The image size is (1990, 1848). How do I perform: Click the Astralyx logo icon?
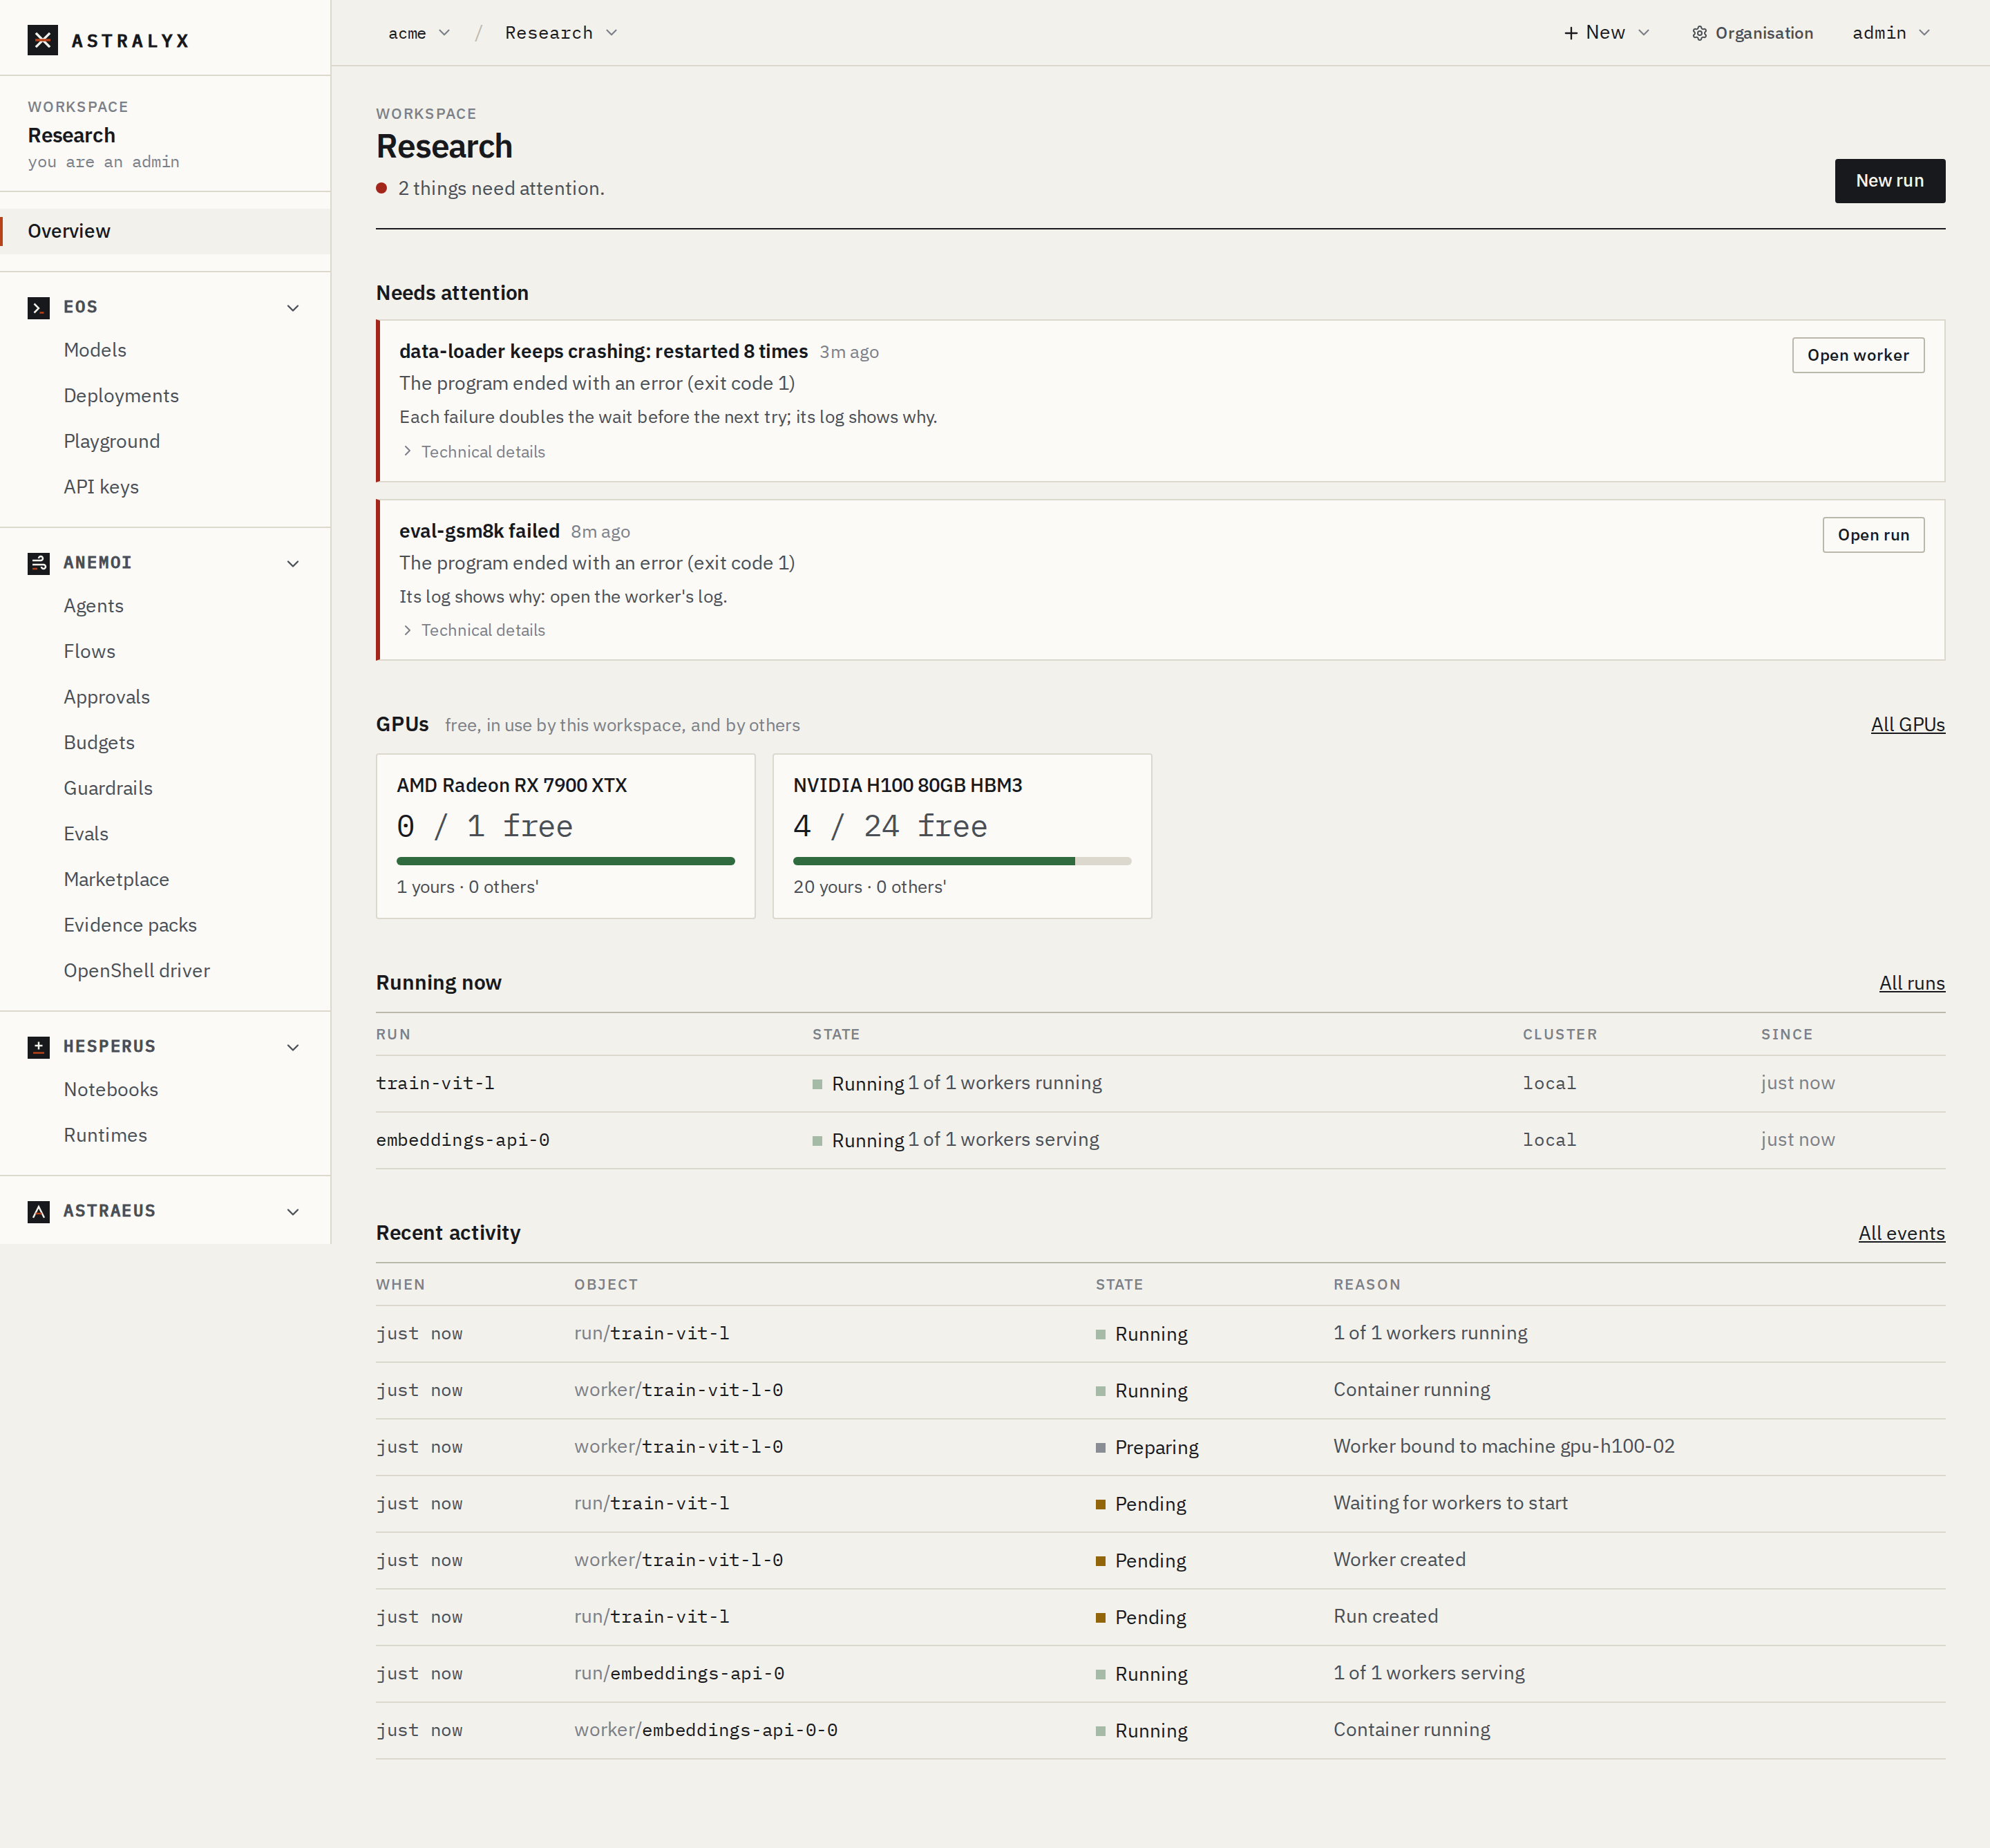42,40
